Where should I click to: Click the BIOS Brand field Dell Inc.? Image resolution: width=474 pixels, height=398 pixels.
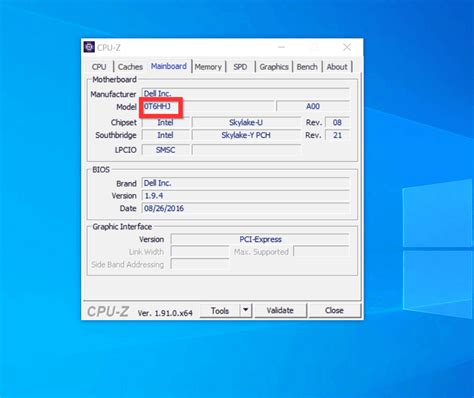pyautogui.click(x=246, y=183)
